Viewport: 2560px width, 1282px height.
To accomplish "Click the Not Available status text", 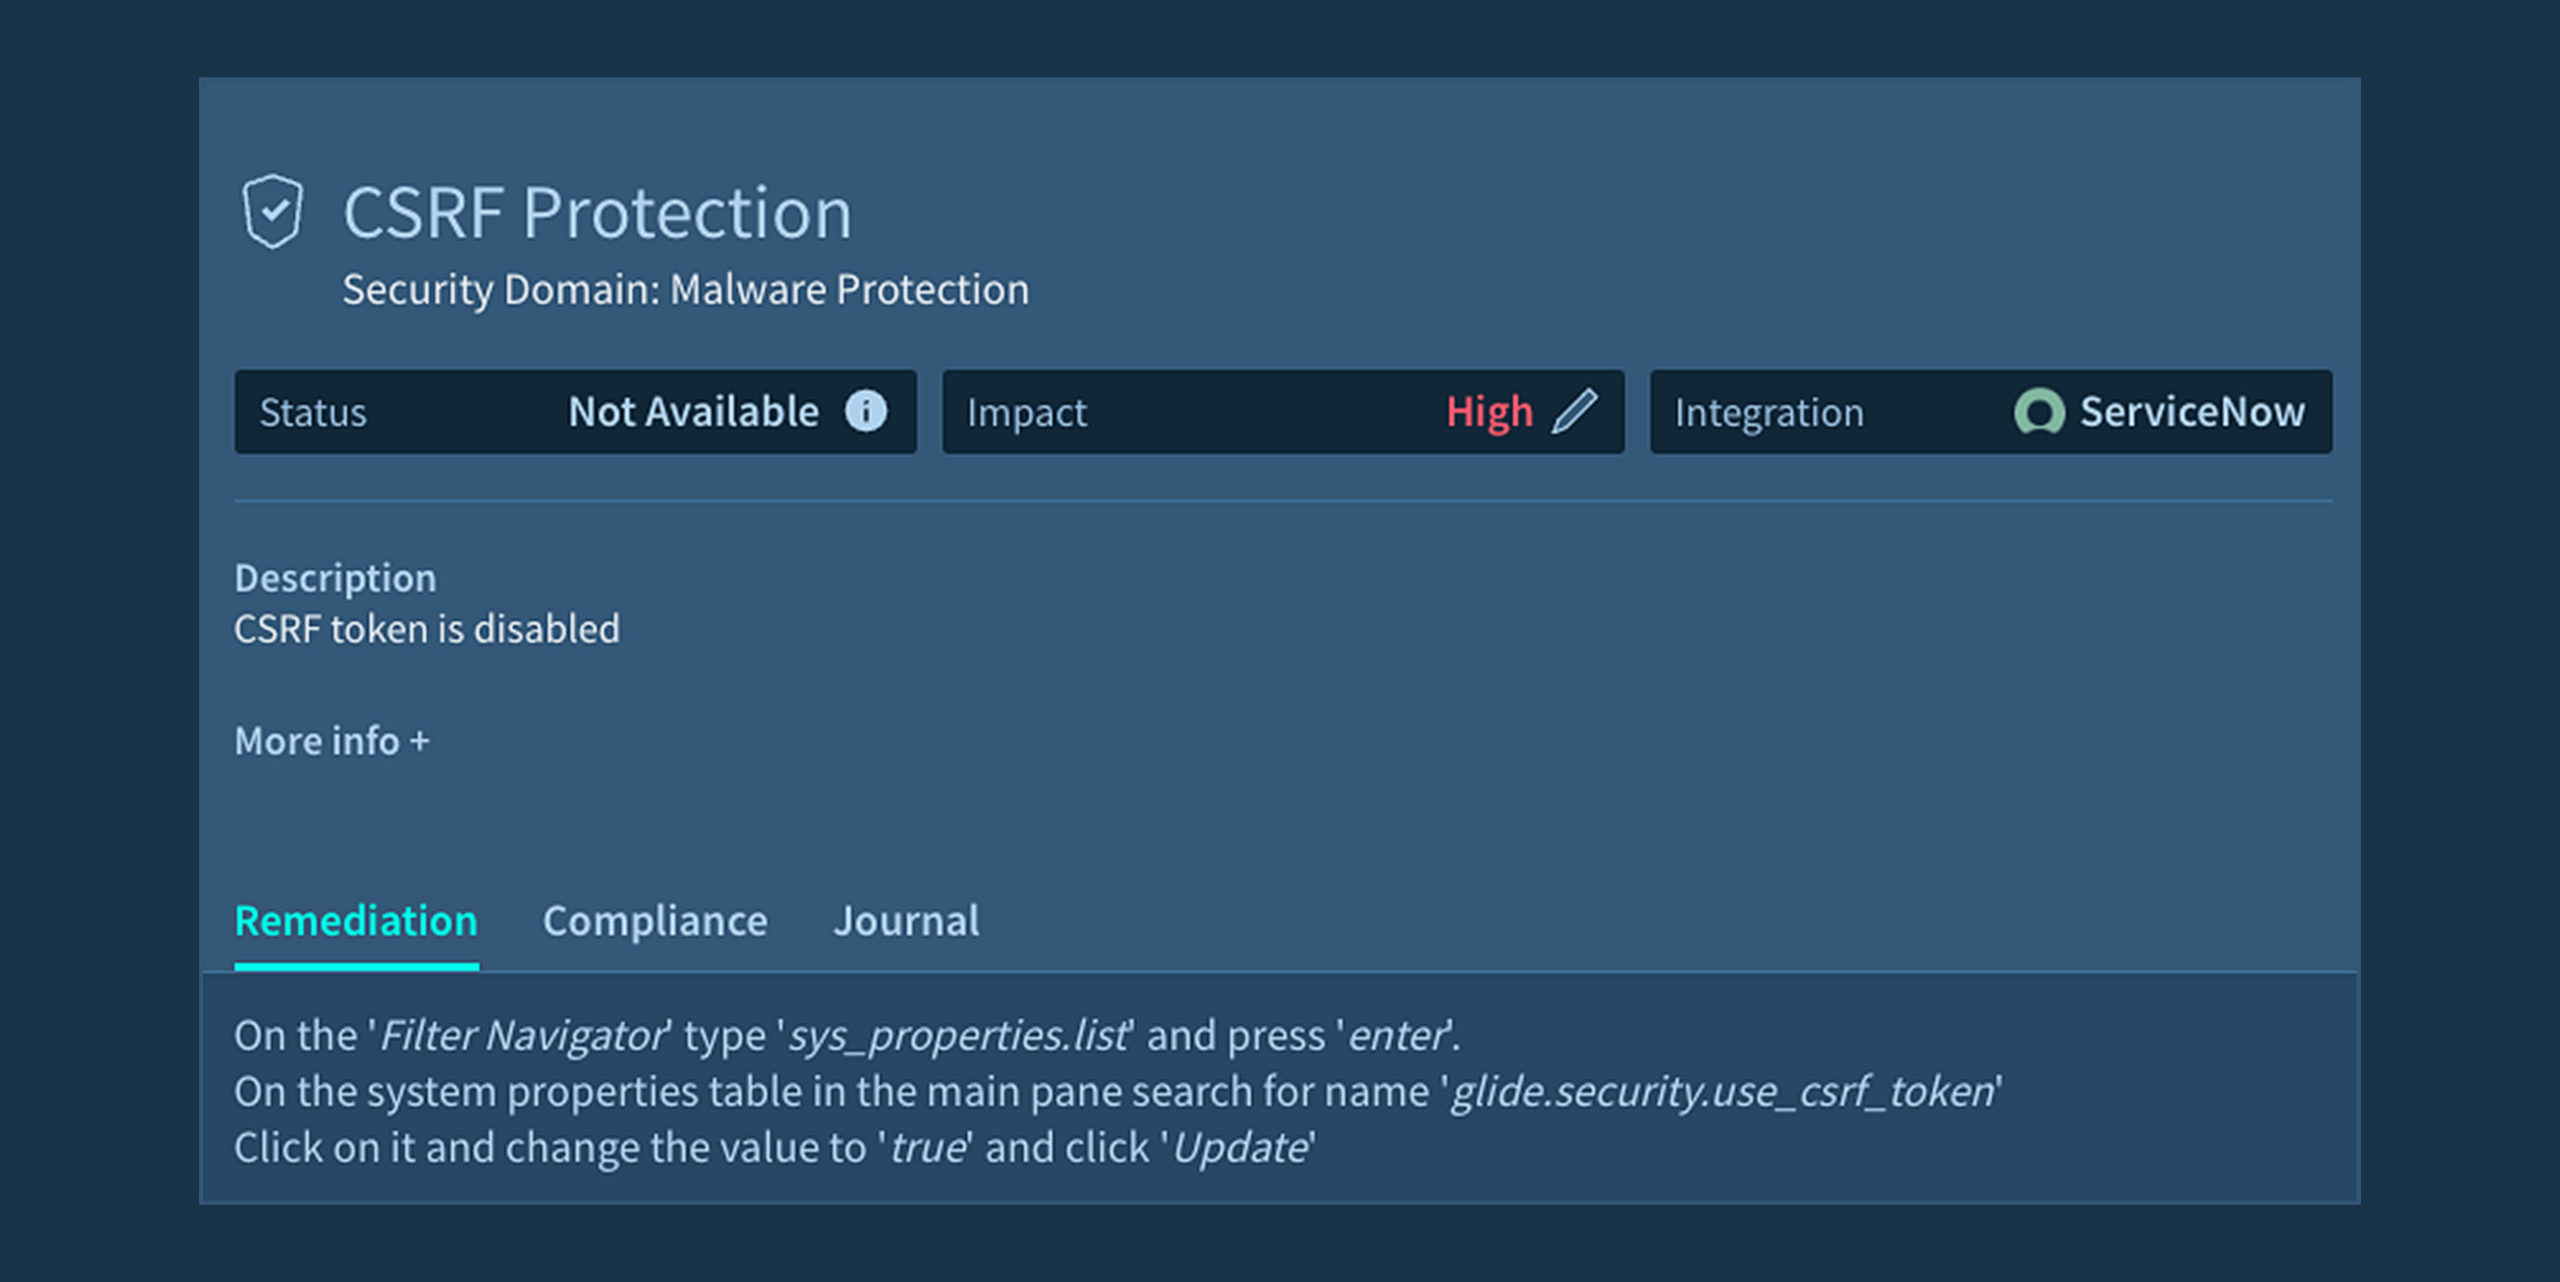I will pyautogui.click(x=693, y=412).
